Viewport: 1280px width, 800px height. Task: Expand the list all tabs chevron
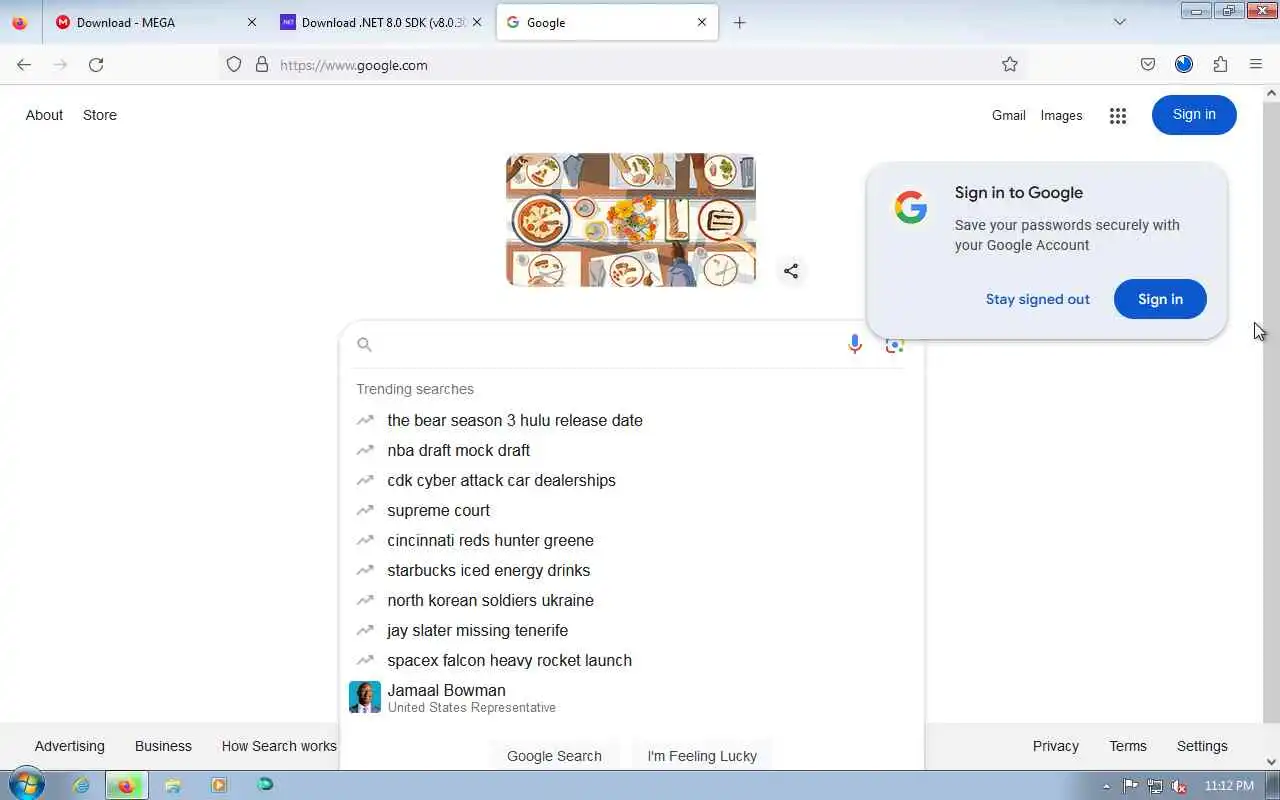coord(1120,22)
